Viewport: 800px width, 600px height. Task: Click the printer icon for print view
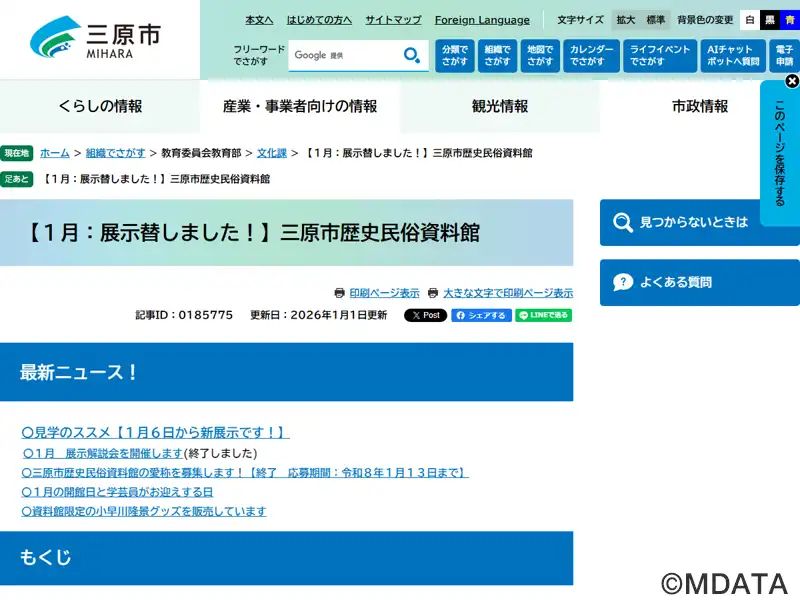coord(340,293)
